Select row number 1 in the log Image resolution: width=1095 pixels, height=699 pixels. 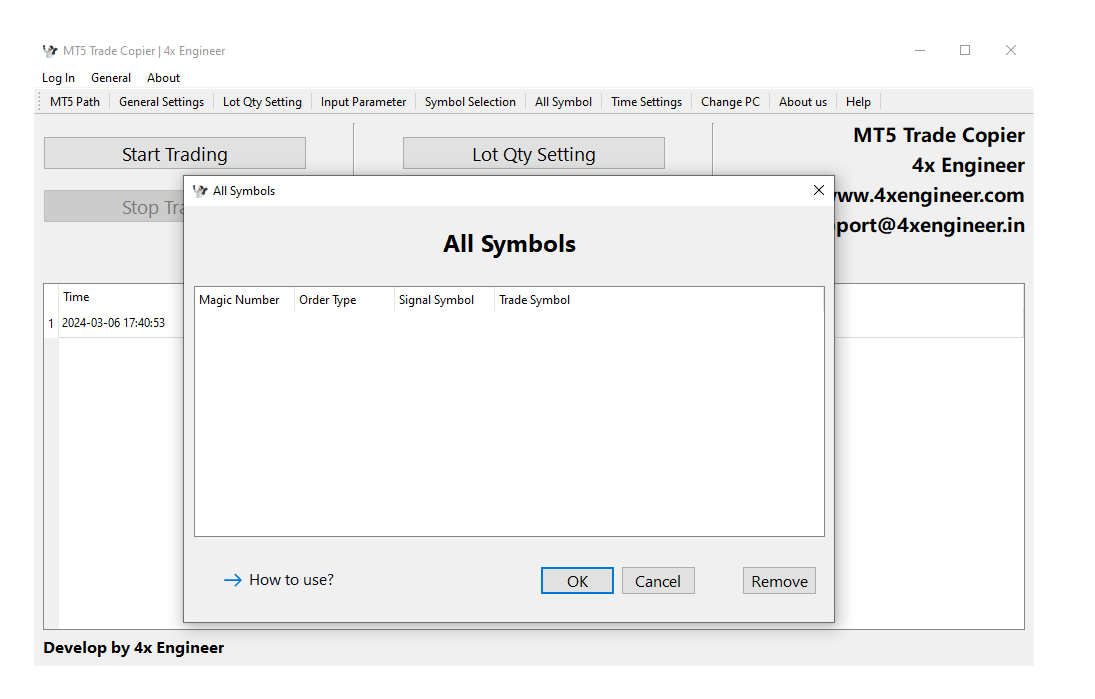click(51, 323)
